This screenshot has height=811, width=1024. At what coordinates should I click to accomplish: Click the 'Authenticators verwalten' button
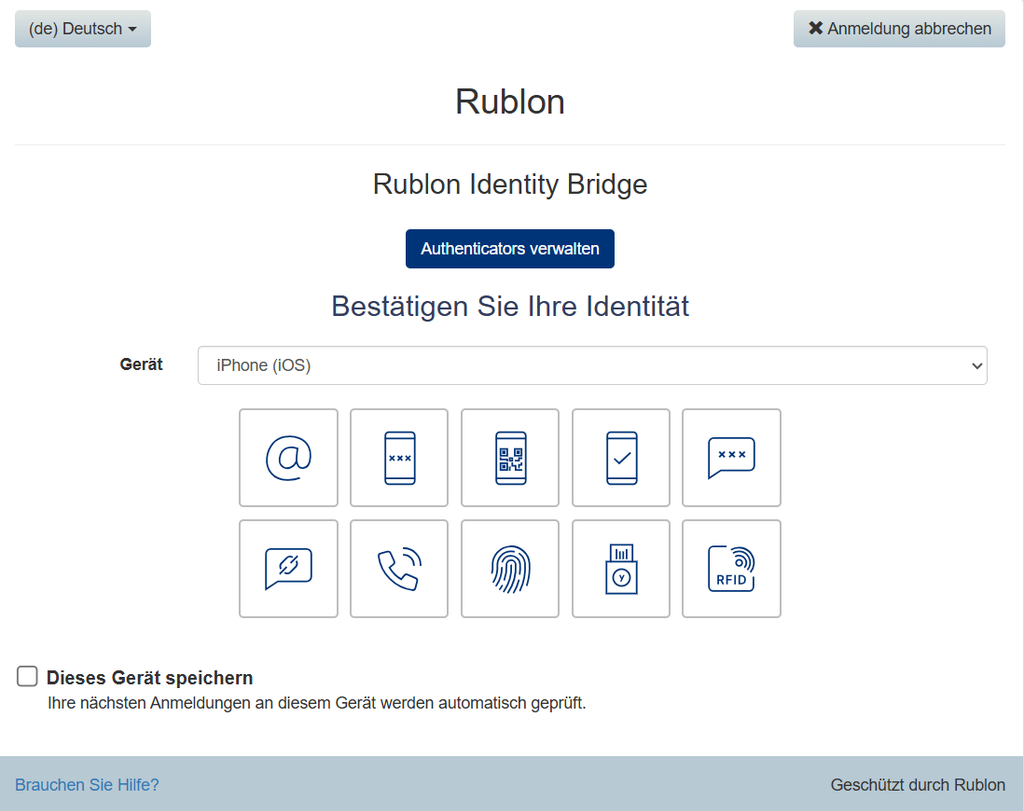510,249
